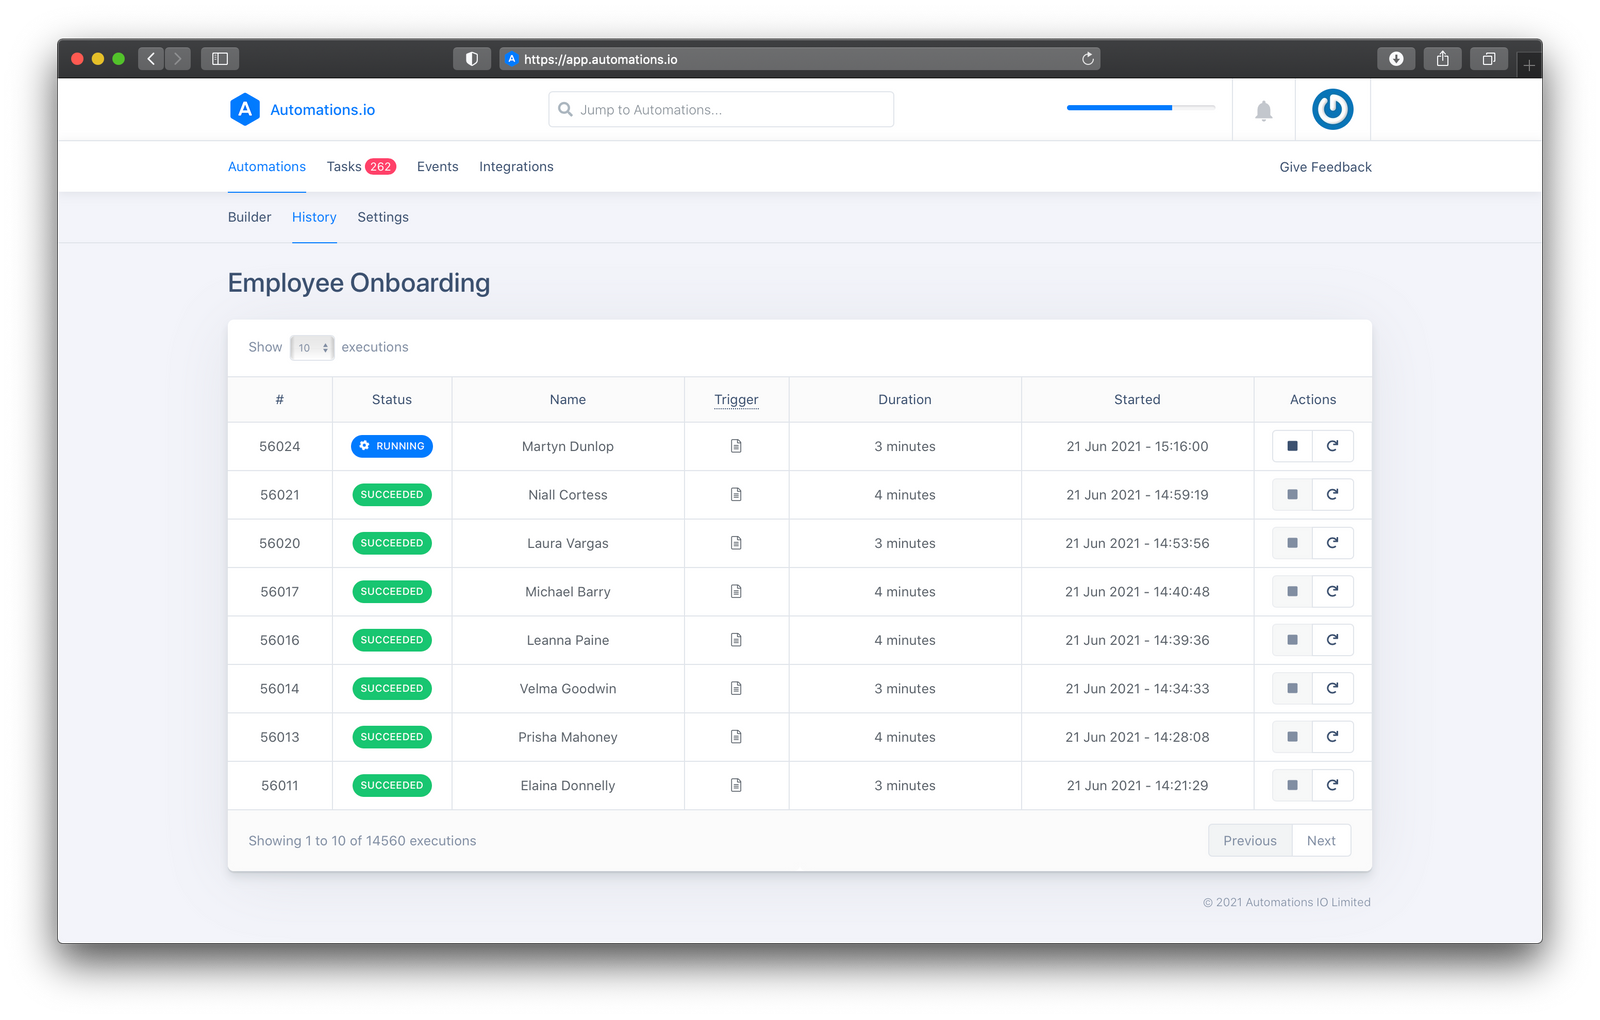Open the Integrations menu item

click(x=516, y=166)
